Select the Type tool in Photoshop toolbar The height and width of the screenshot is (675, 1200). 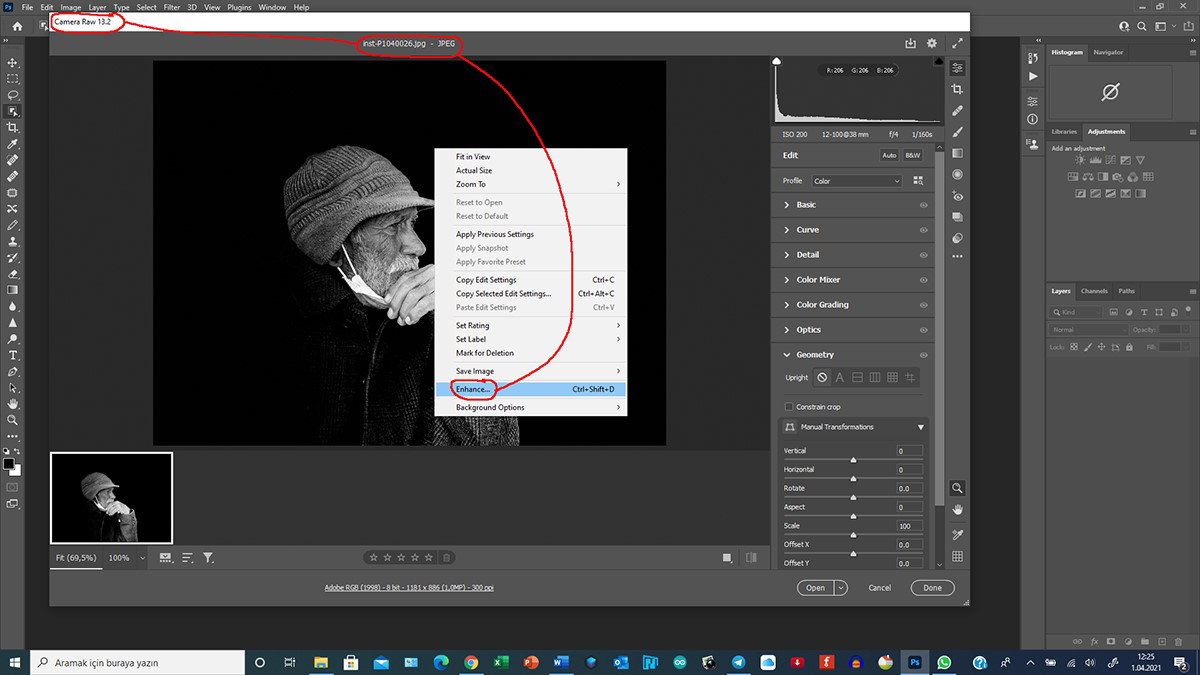[13, 355]
